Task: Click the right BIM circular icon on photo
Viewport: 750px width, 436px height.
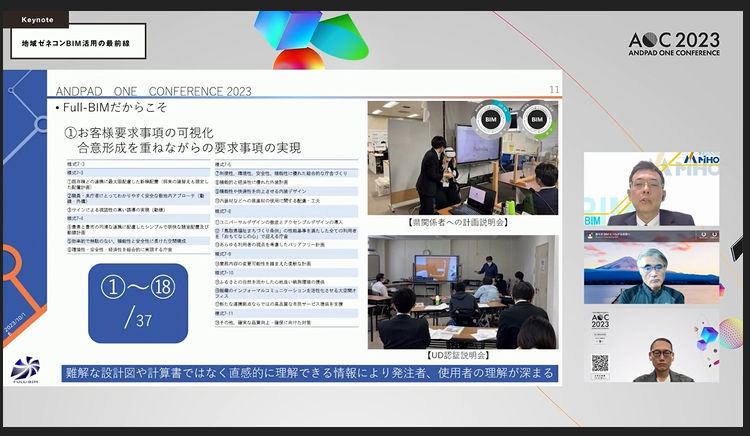Action: 537,120
